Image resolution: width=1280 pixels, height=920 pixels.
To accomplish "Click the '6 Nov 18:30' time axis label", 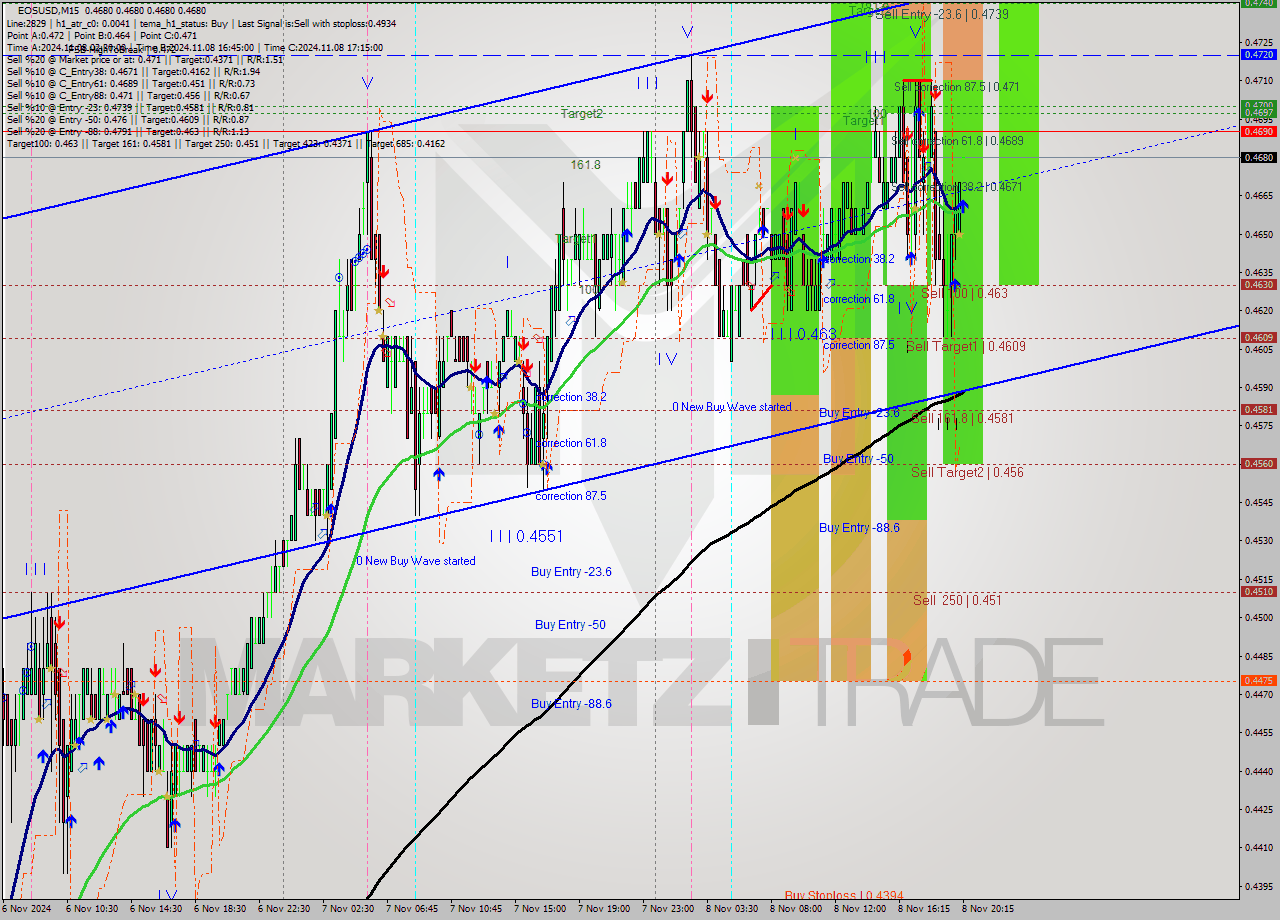I will coord(220,909).
